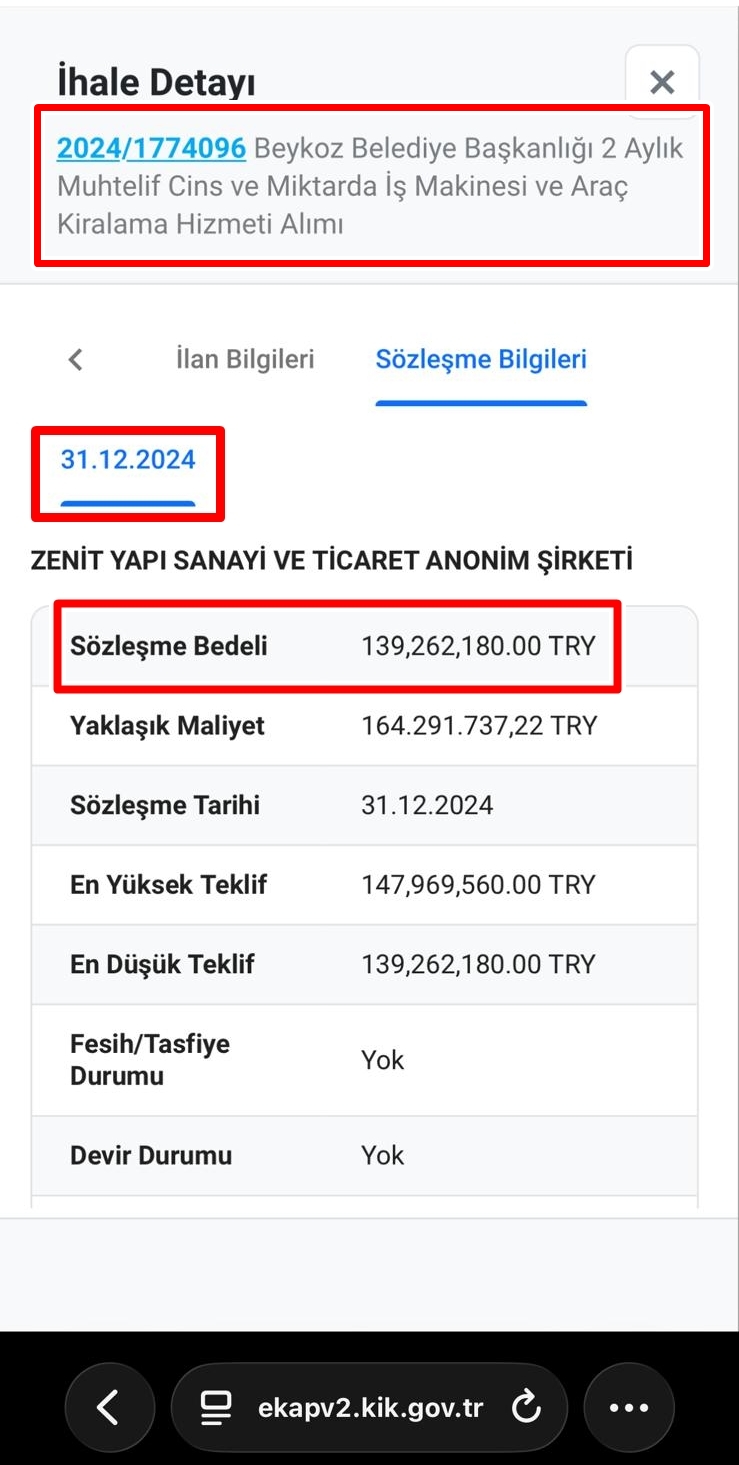
Task: Go back using the browser back arrow
Action: tap(109, 1408)
